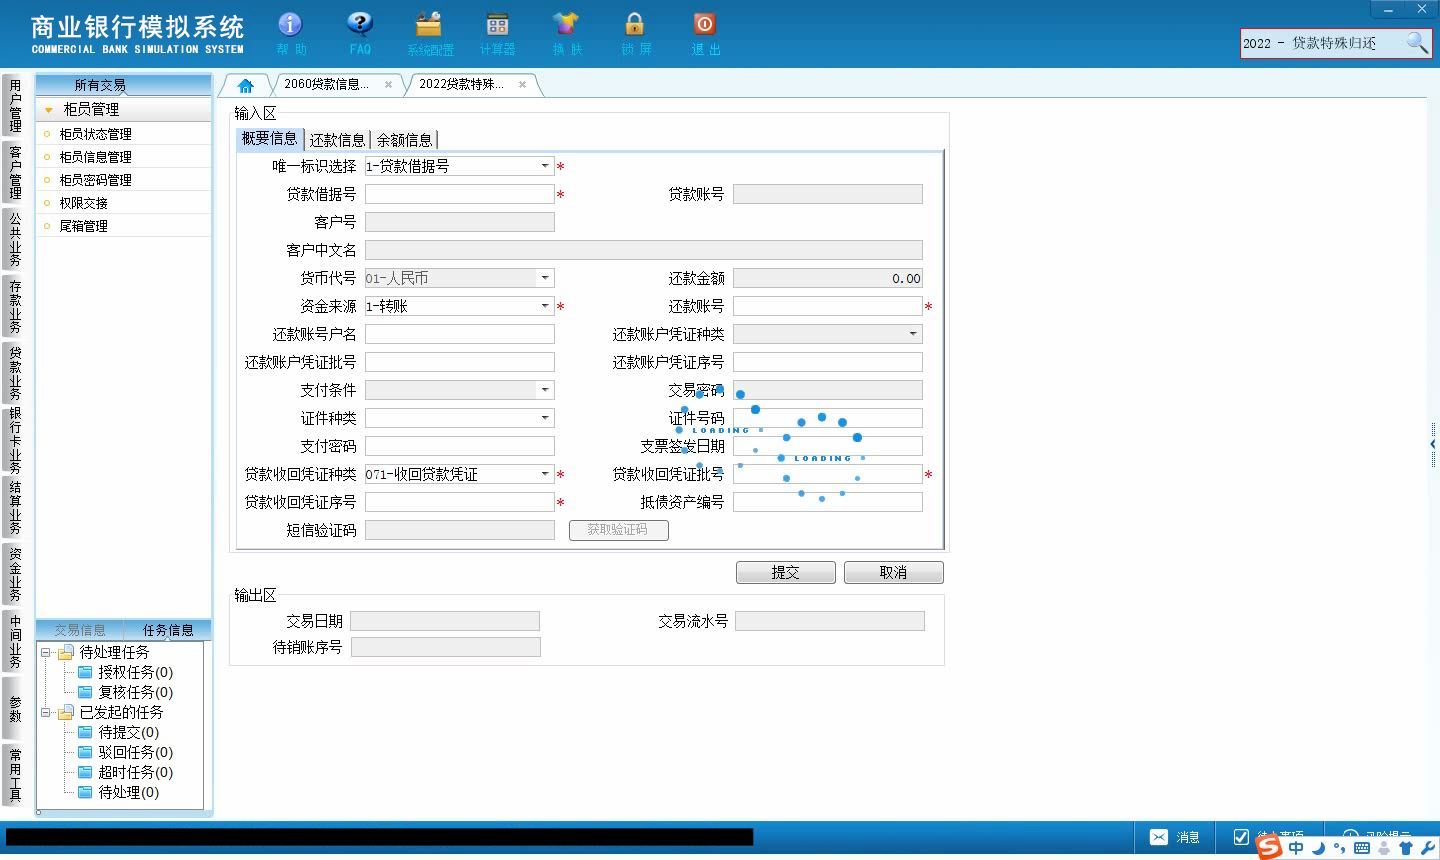Open the 还款账户凭证种类 dropdown
The image size is (1440, 860).
click(x=913, y=334)
